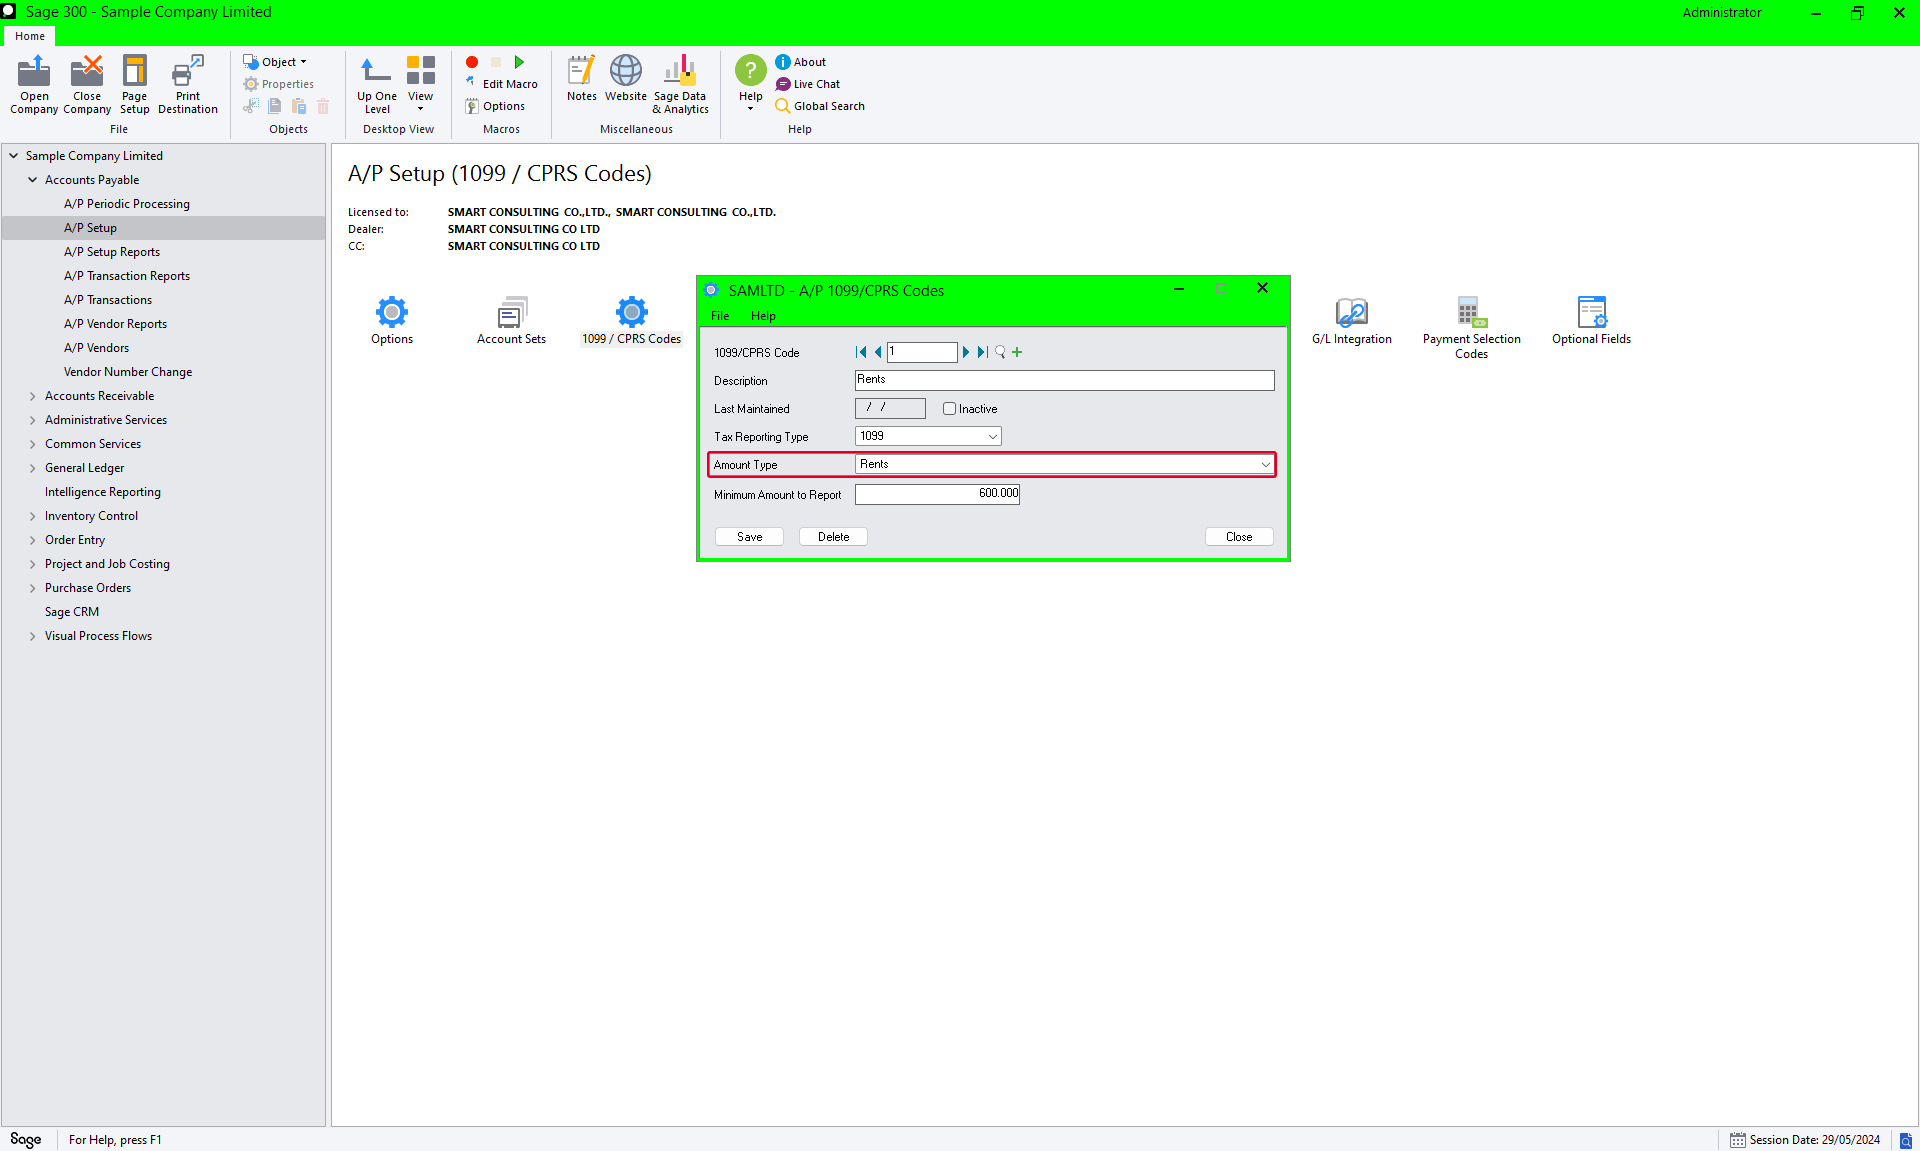Open Sage Data & Analytics
1920x1151 pixels.
pyautogui.click(x=680, y=84)
